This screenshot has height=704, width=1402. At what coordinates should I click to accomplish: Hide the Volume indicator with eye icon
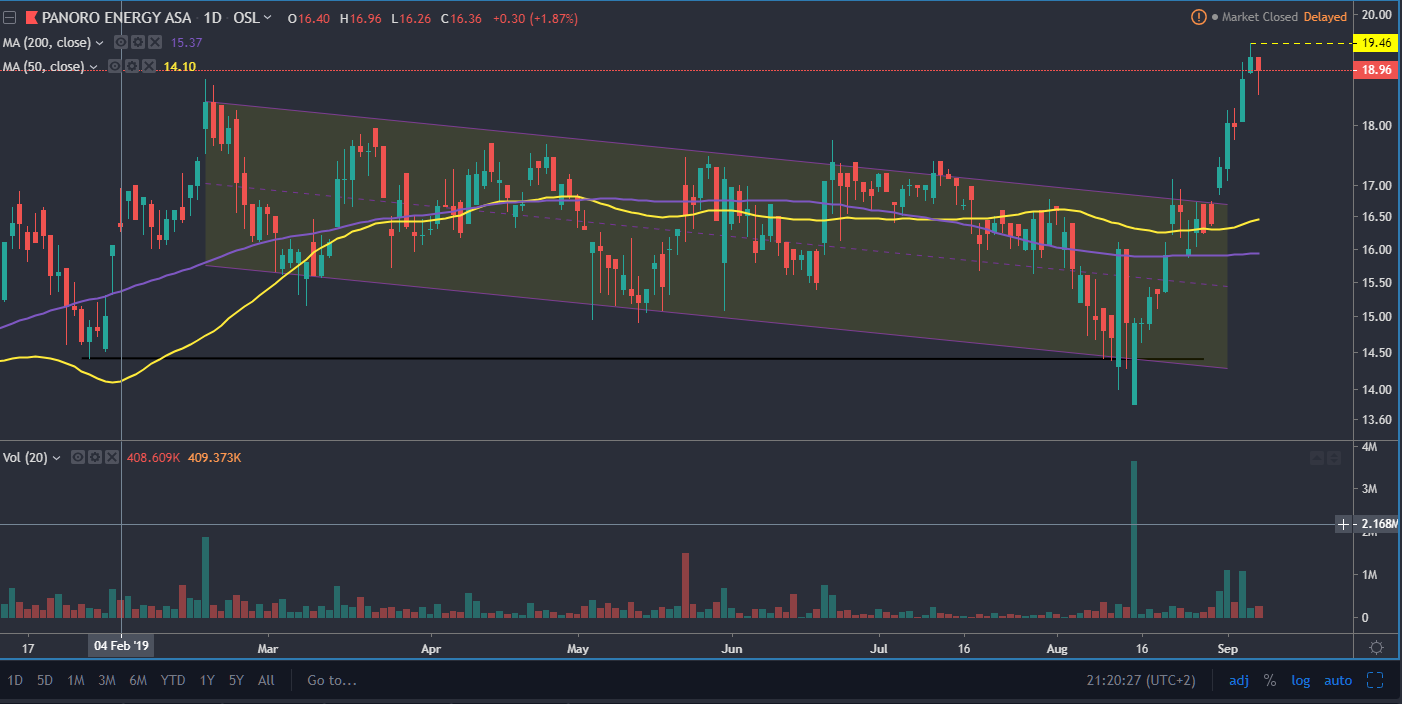(77, 457)
